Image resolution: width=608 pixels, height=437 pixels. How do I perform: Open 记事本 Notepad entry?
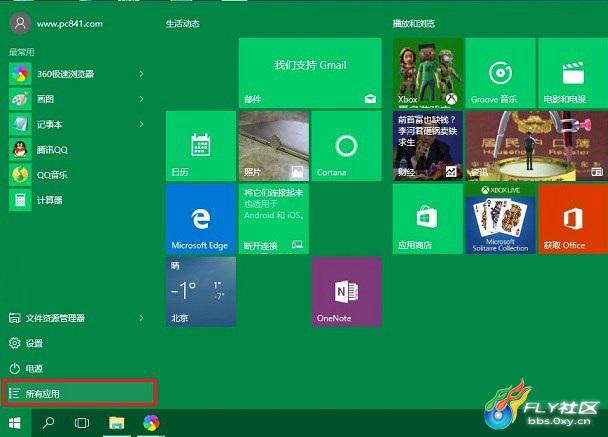tap(76, 124)
